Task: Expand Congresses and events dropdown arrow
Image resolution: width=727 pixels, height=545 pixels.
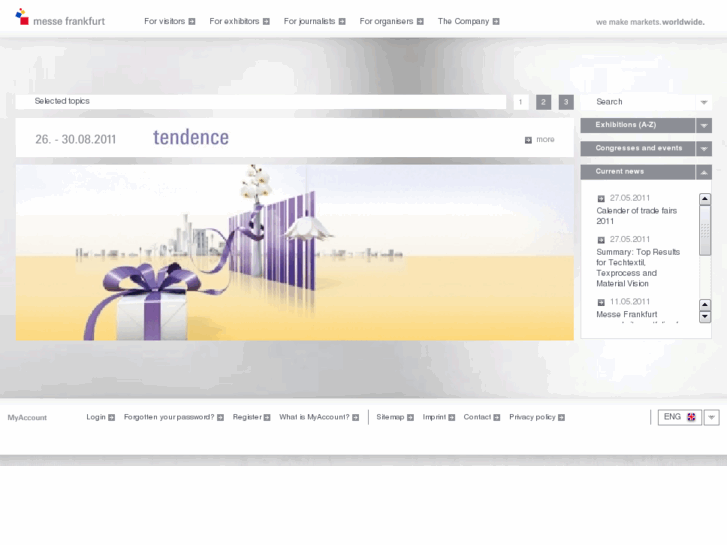Action: (x=704, y=148)
